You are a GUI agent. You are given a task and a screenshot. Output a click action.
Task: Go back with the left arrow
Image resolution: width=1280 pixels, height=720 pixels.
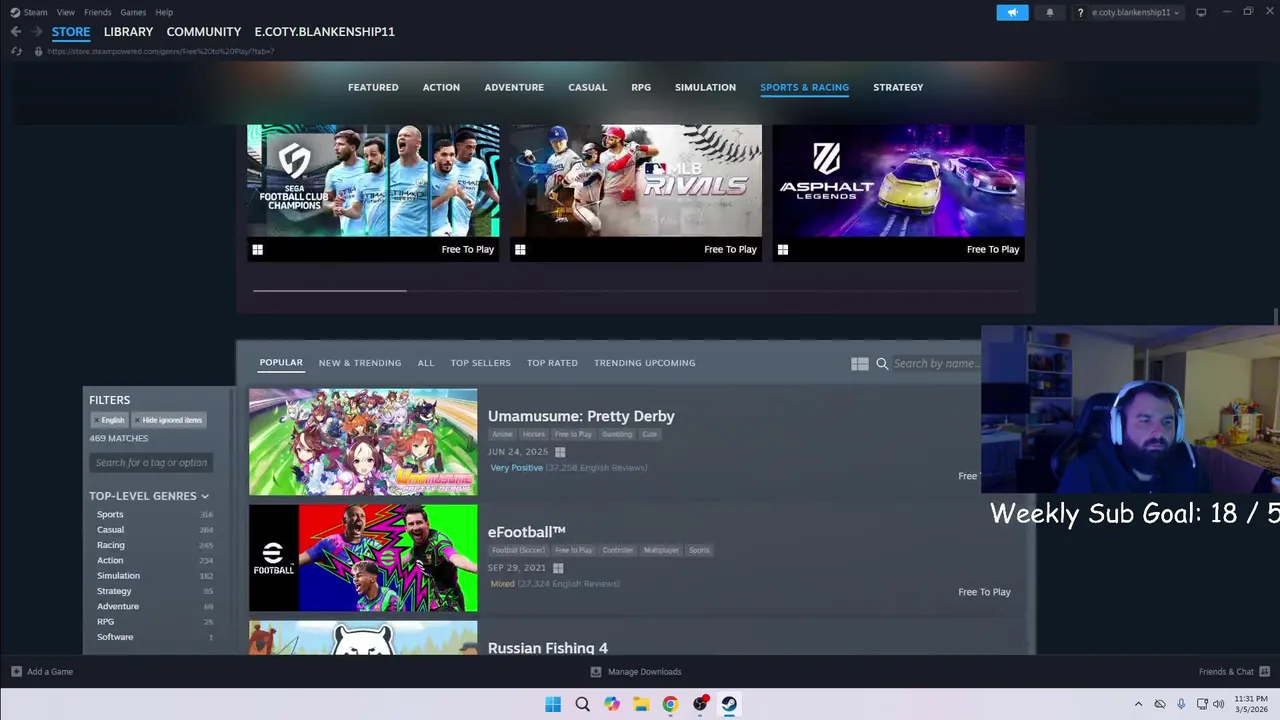(x=15, y=32)
